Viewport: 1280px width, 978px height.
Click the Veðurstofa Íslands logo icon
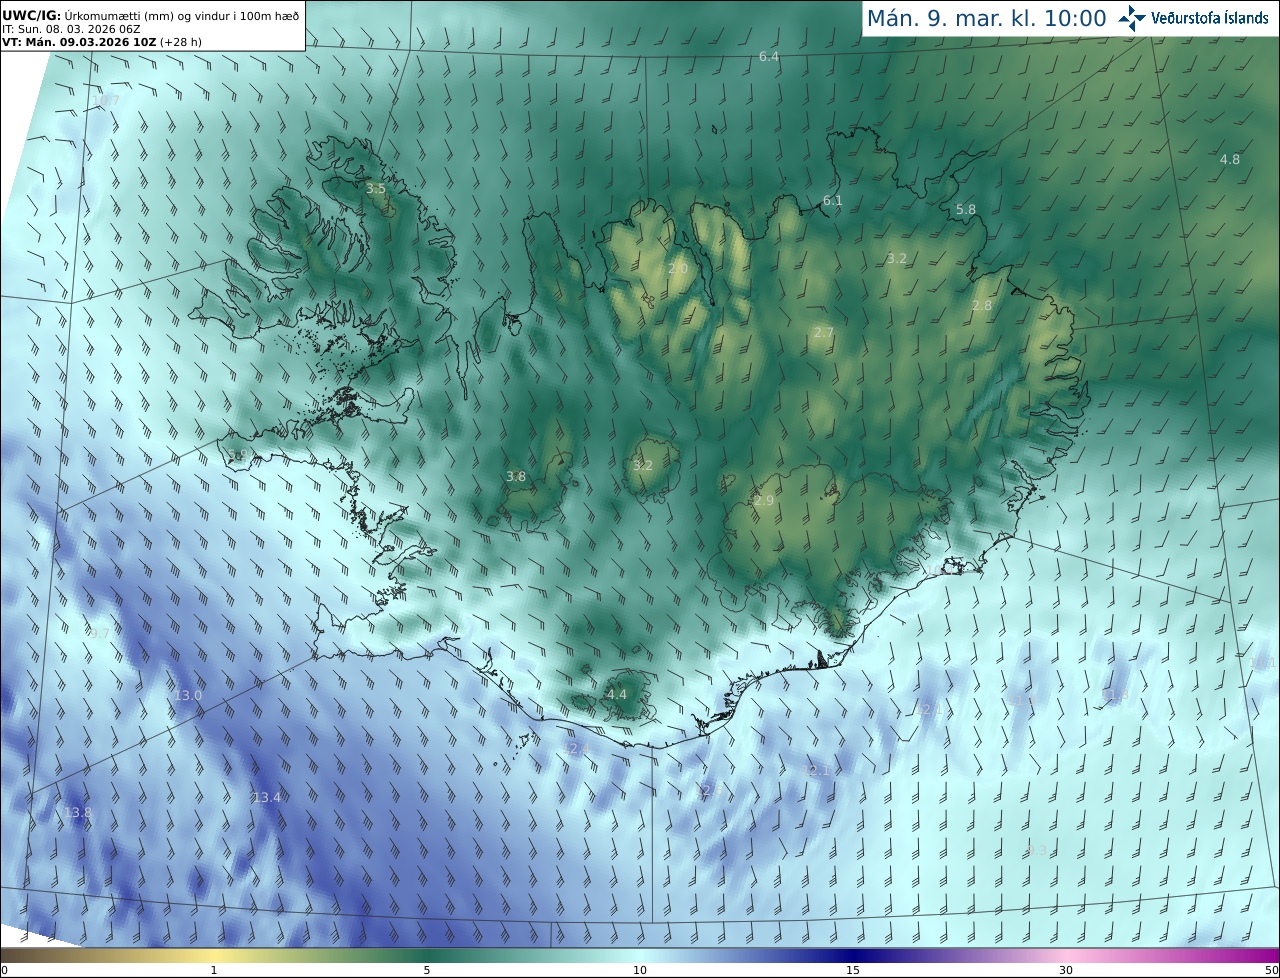tap(1132, 18)
